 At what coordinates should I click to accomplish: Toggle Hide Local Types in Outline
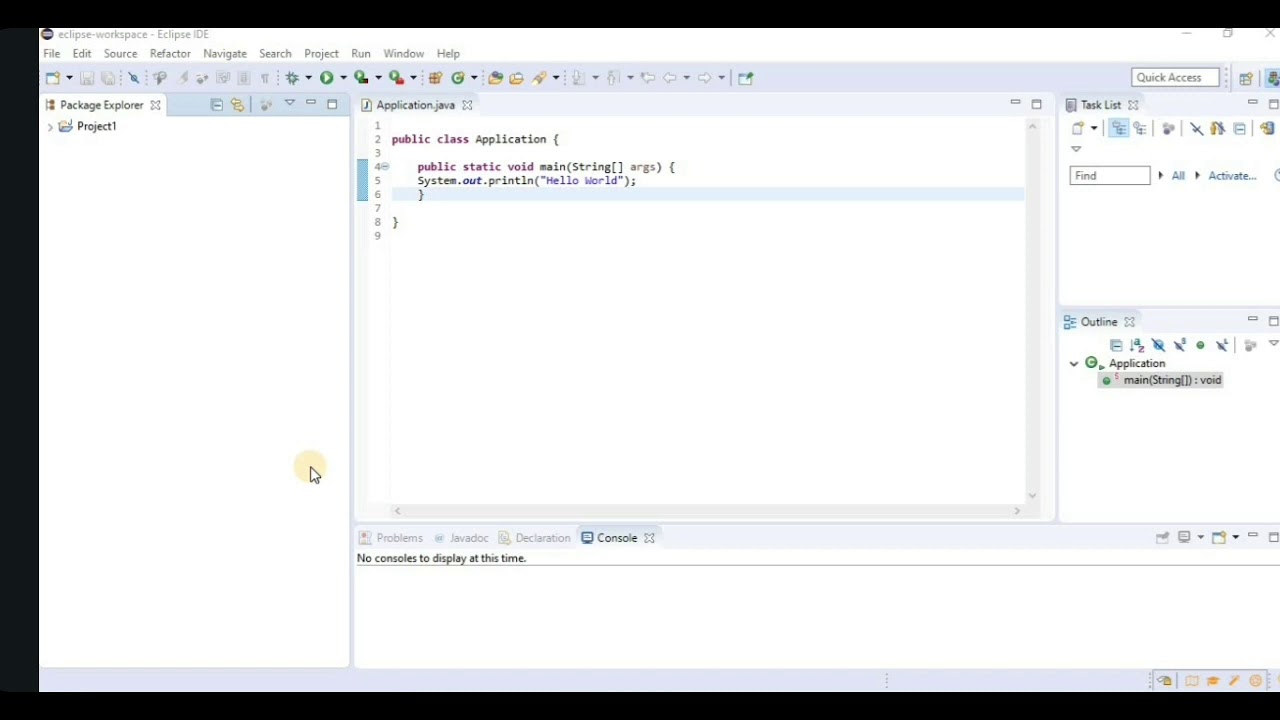tap(1222, 346)
